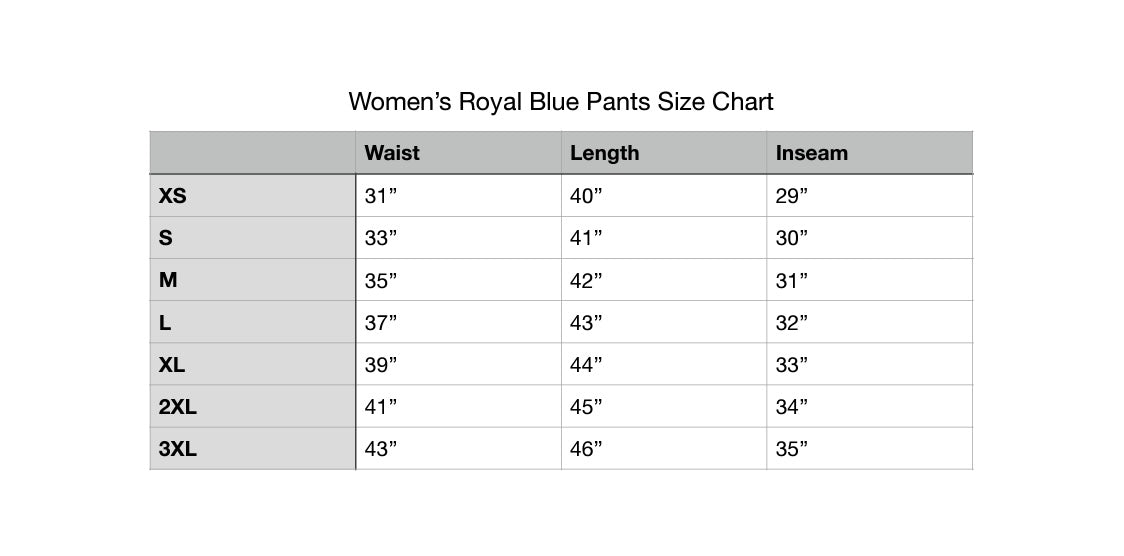This screenshot has width=1124, height=556.
Task: Click the XL waist cell 39"
Action: pyautogui.click(x=381, y=365)
